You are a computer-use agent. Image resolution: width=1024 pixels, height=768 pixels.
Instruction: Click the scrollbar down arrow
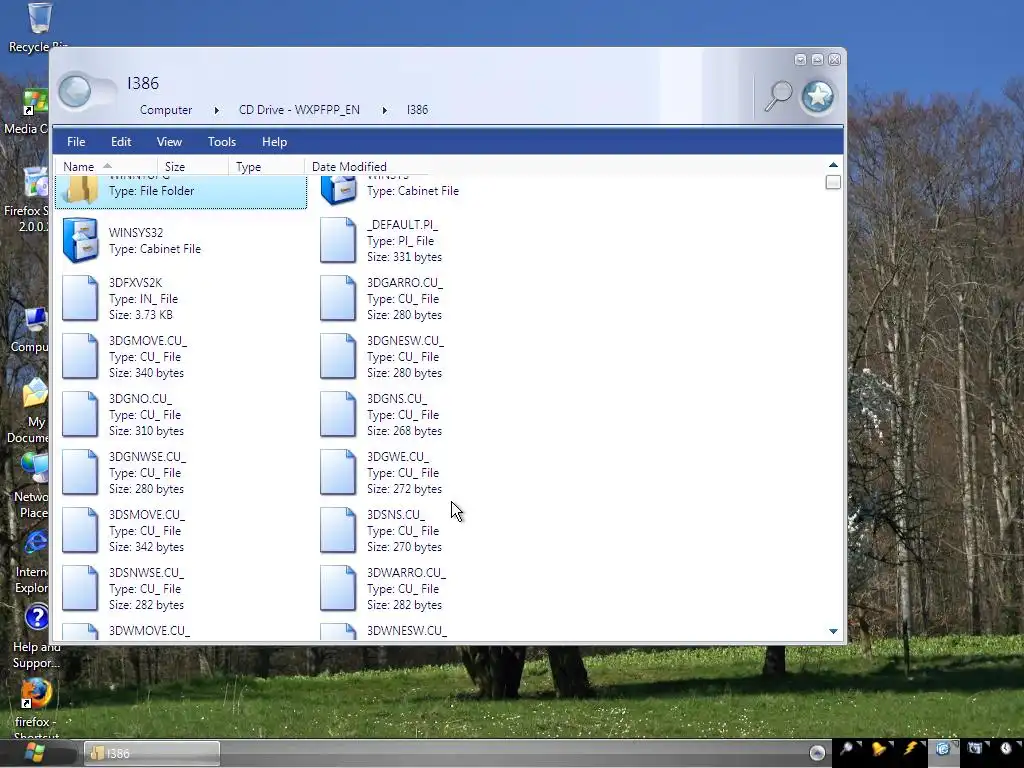point(833,631)
